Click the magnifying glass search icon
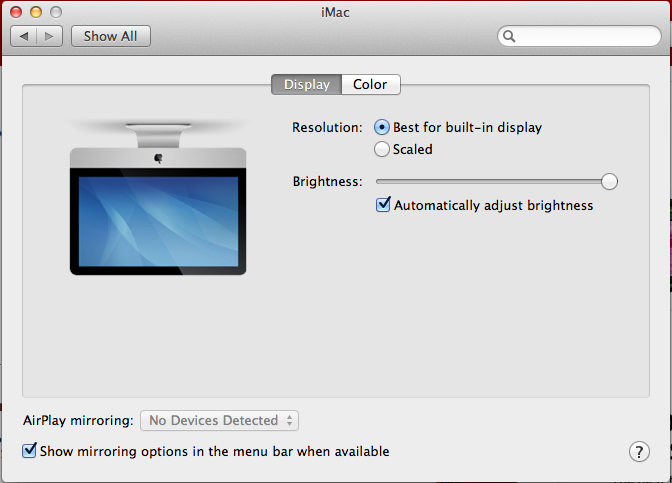Screen dimensions: 672x483 coord(509,36)
